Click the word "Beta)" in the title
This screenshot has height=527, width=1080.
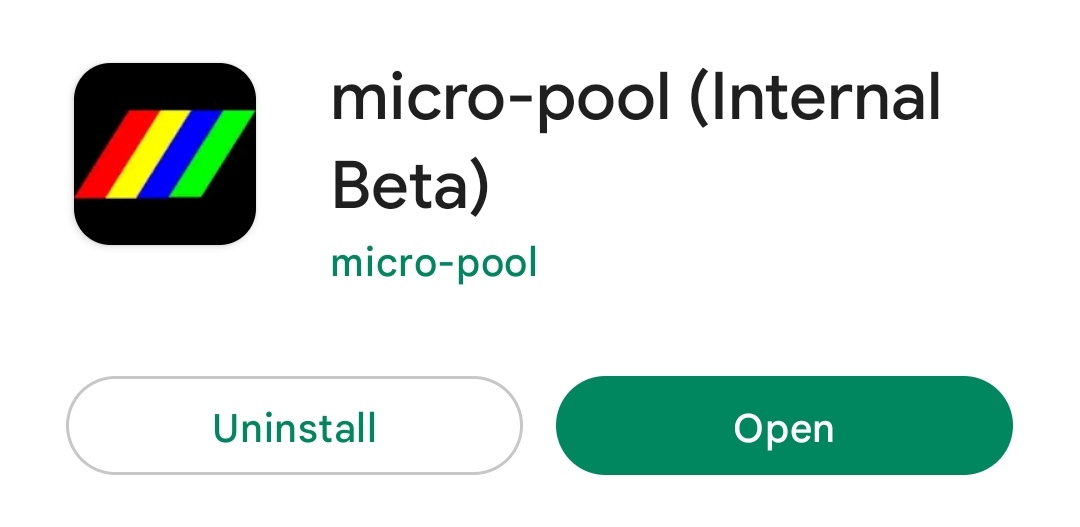tap(409, 188)
